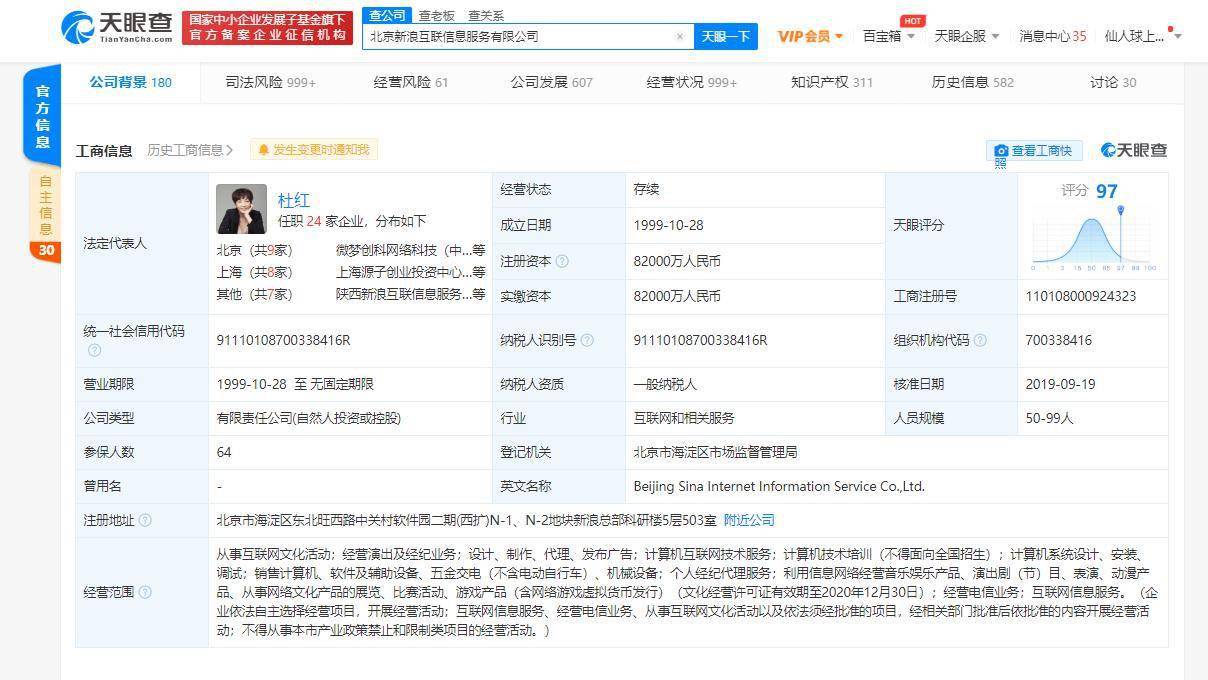Click the help icon next to 注册地址

145,520
